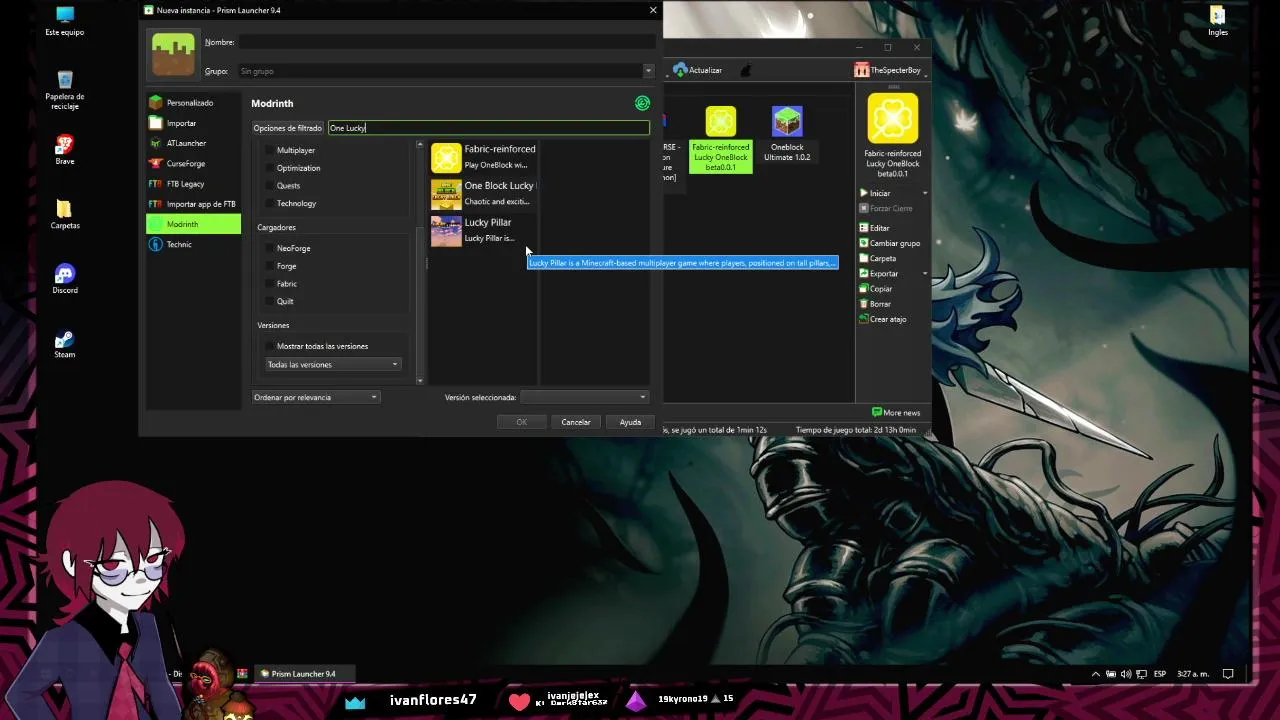The image size is (1280, 720).
Task: Select Oneblock Ultimate 1.0.2 instance
Action: (787, 135)
